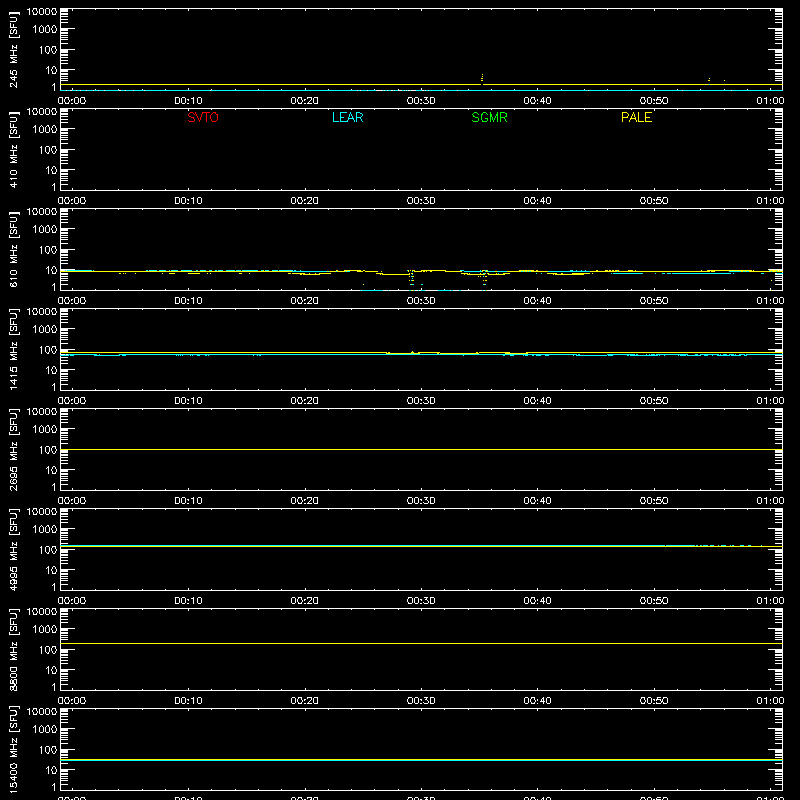Image resolution: width=800 pixels, height=800 pixels.
Task: Click the red SVTO legend label
Action: (x=203, y=117)
